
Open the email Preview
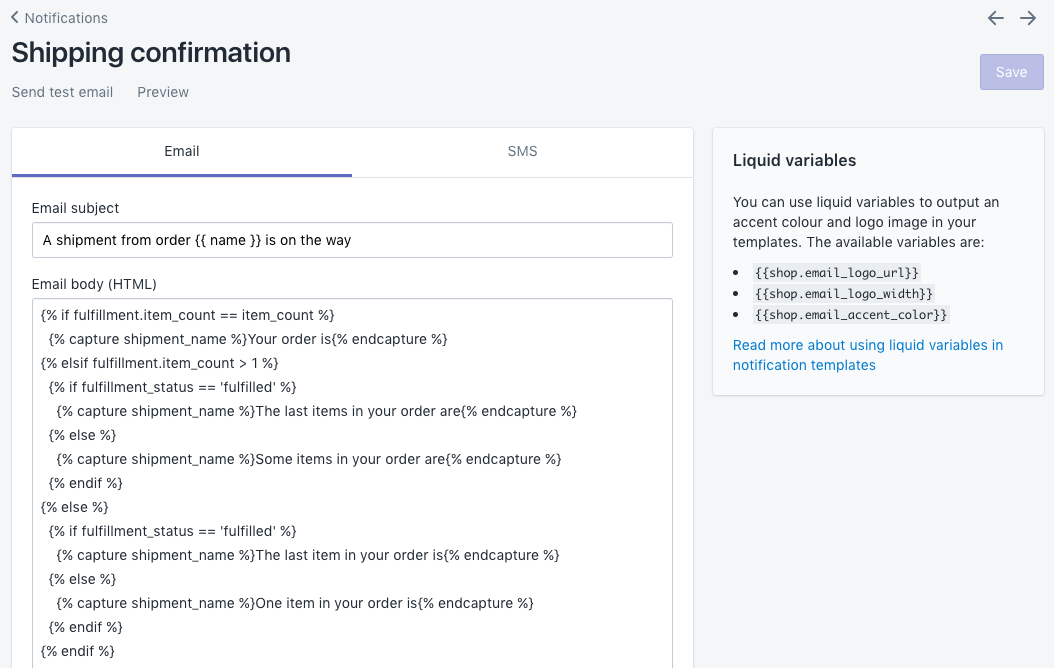(163, 92)
